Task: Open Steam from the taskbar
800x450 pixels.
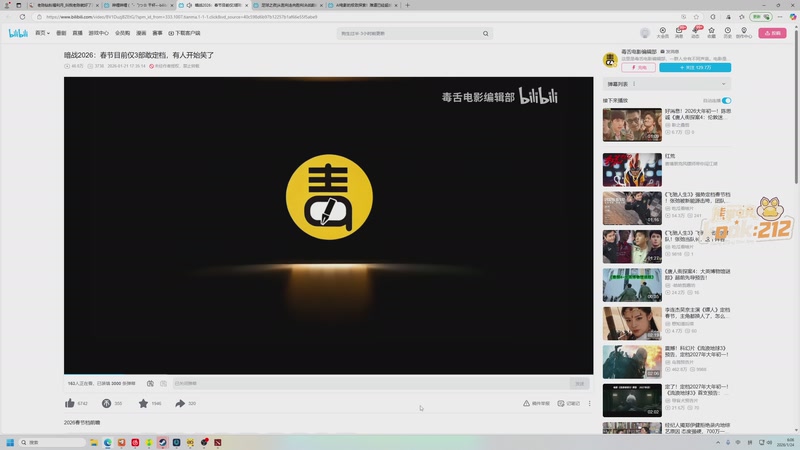Action: point(163,442)
